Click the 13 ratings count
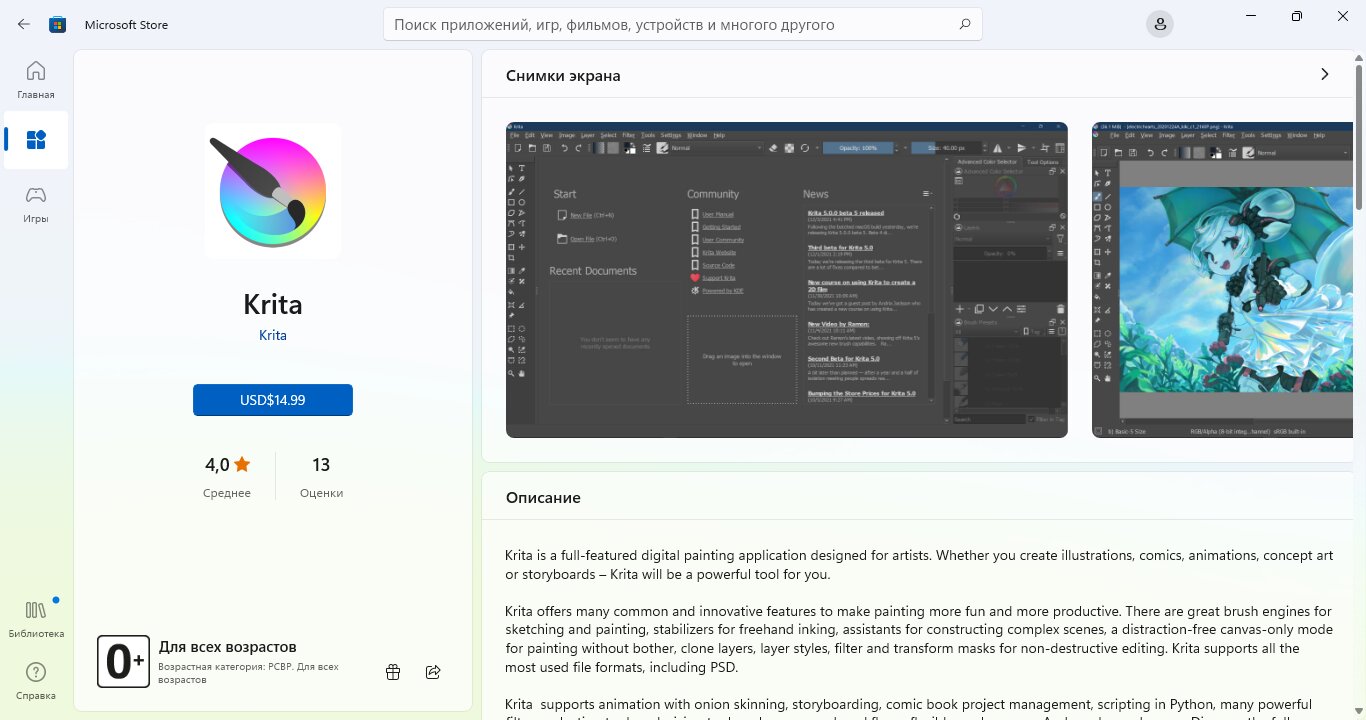The height and width of the screenshot is (720, 1366). tap(321, 464)
